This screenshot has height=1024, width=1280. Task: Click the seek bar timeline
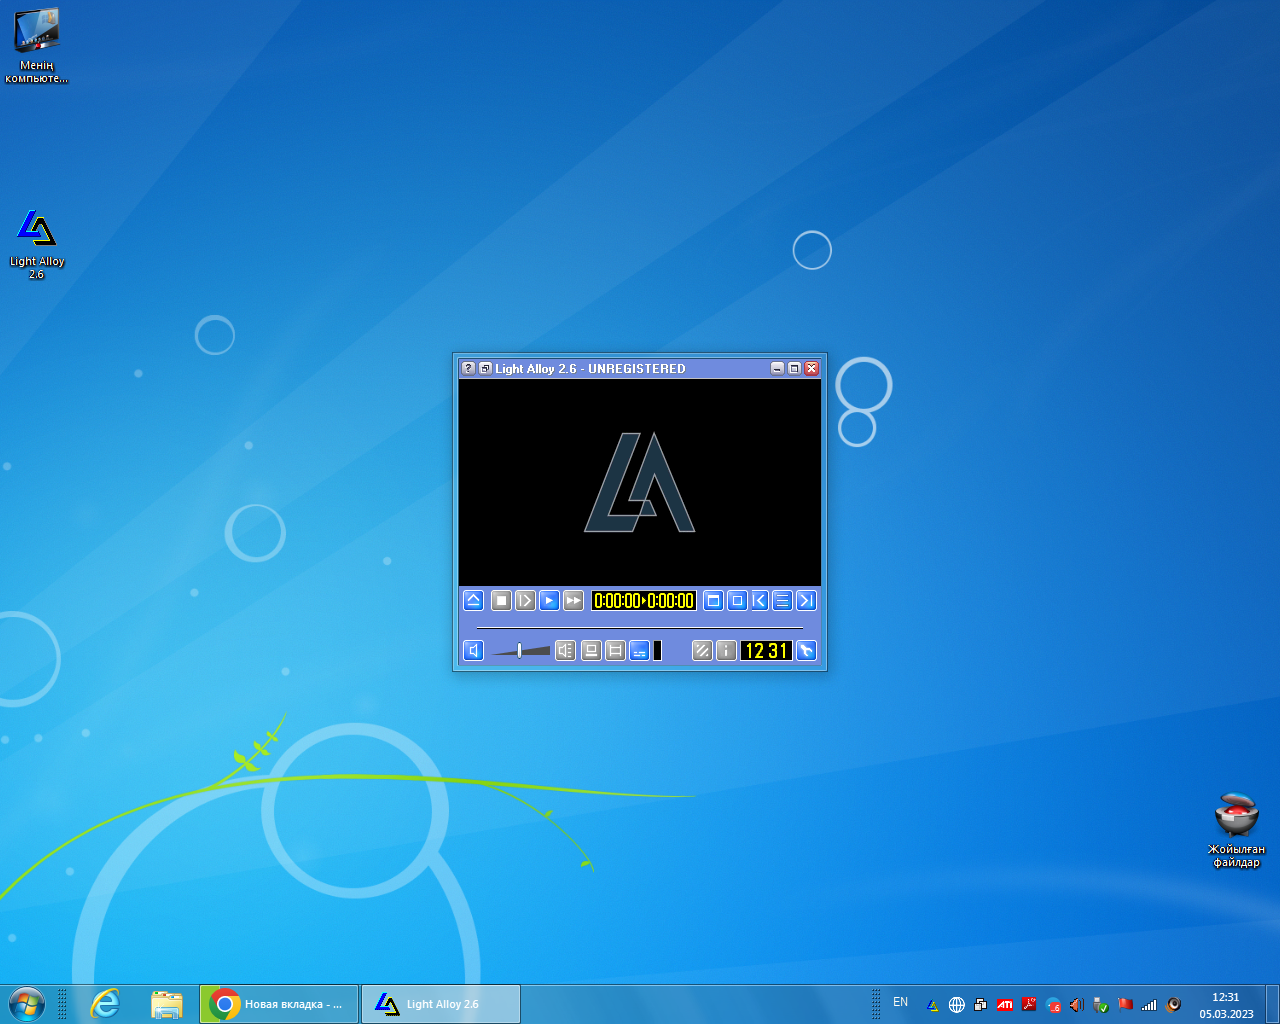[x=640, y=628]
